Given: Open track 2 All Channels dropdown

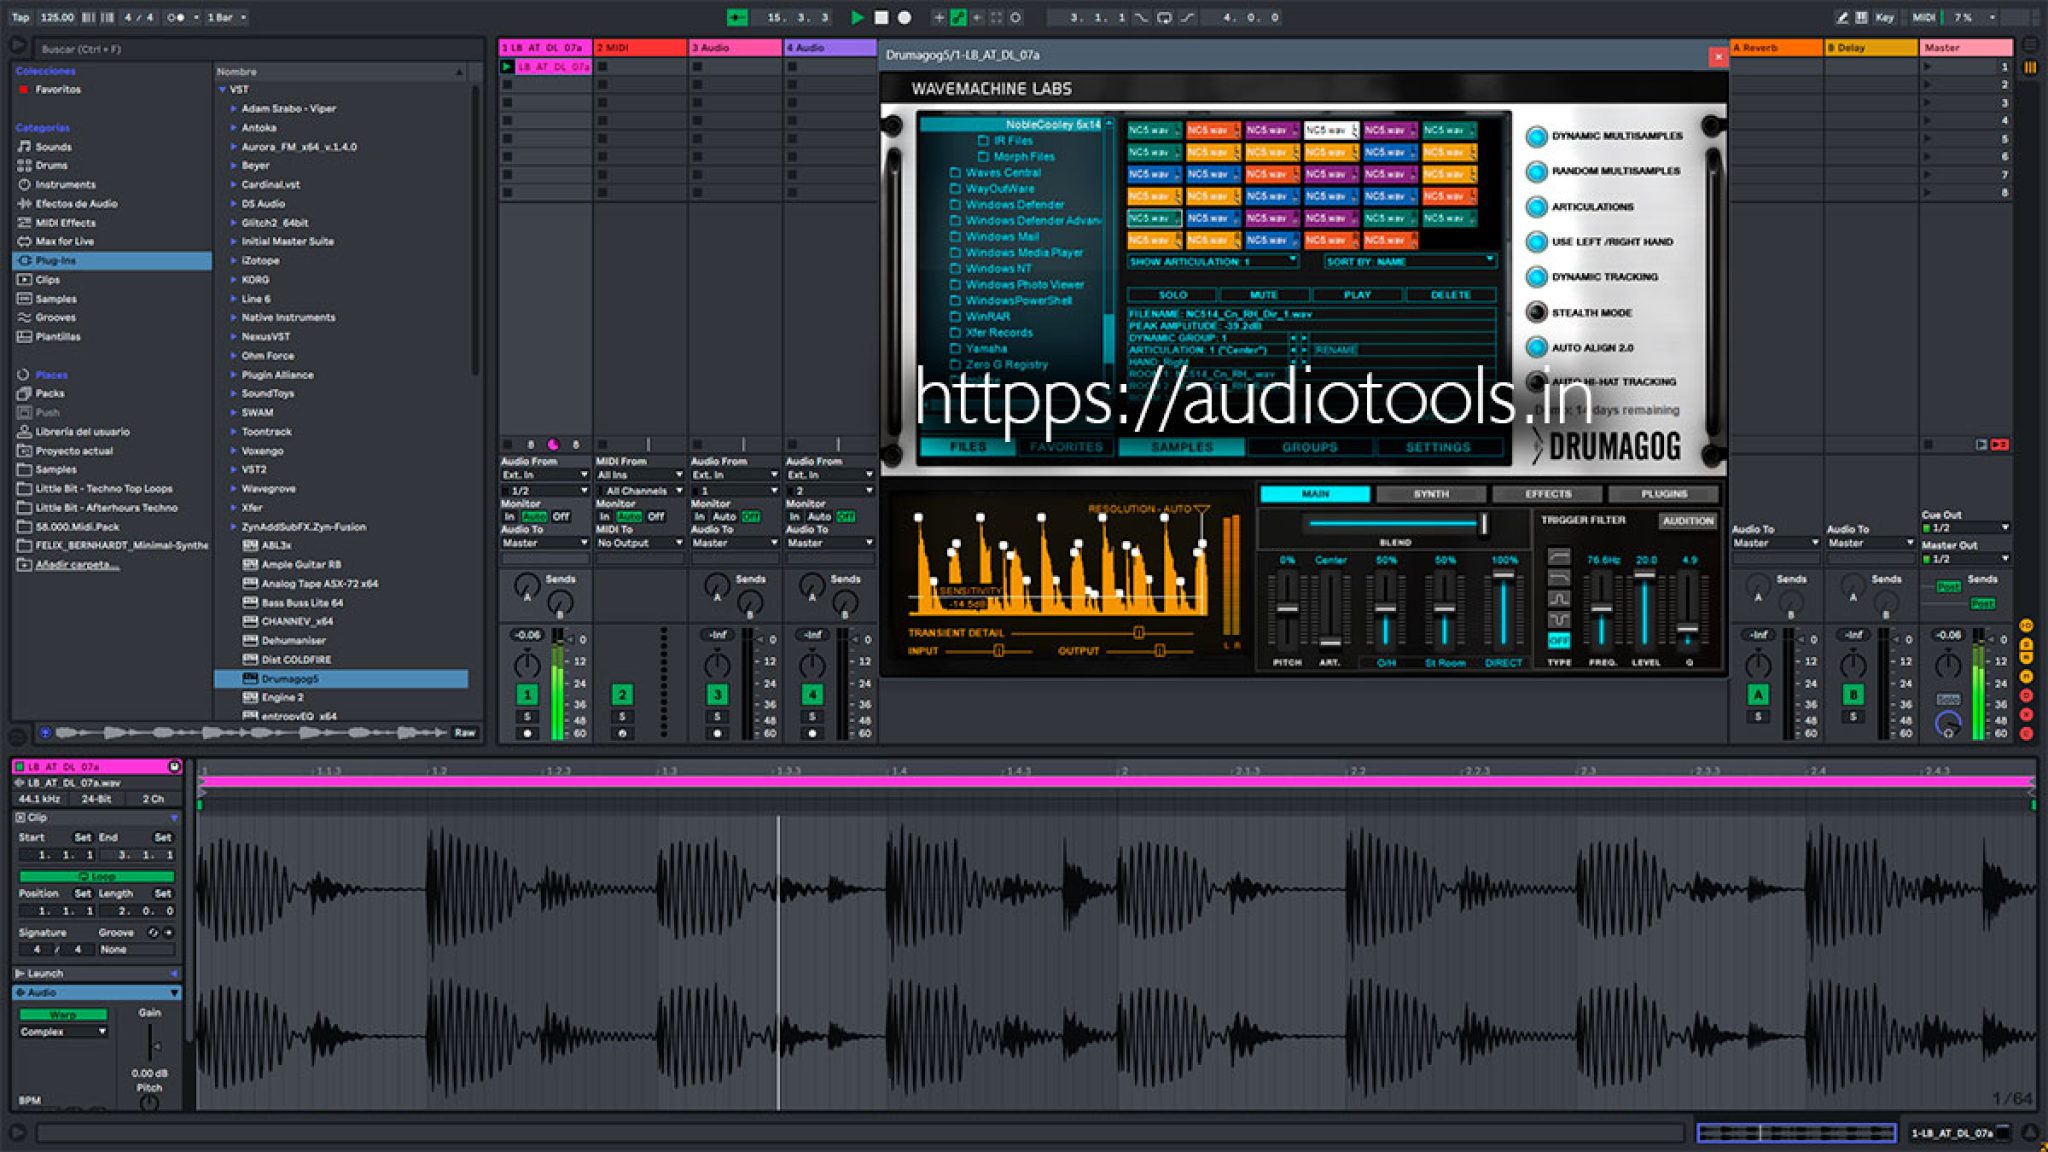Looking at the screenshot, I should click(640, 491).
